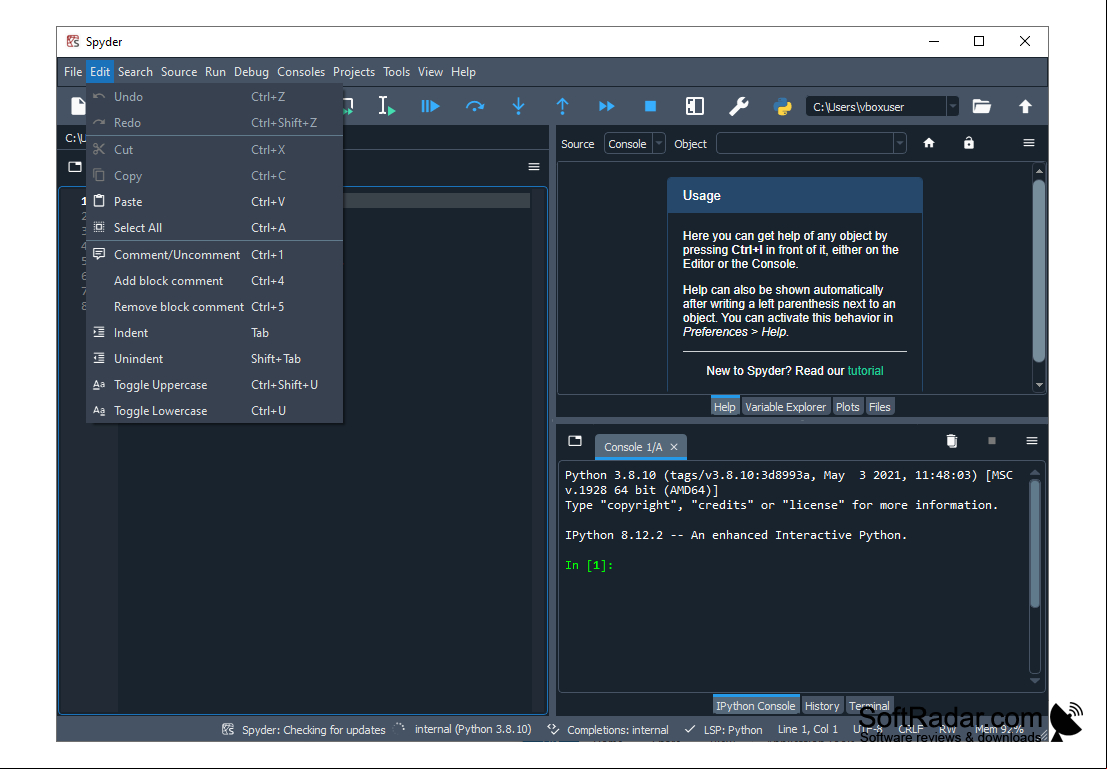Select the IPython Console tab
Viewport: 1107px width, 769px height.
coord(755,706)
